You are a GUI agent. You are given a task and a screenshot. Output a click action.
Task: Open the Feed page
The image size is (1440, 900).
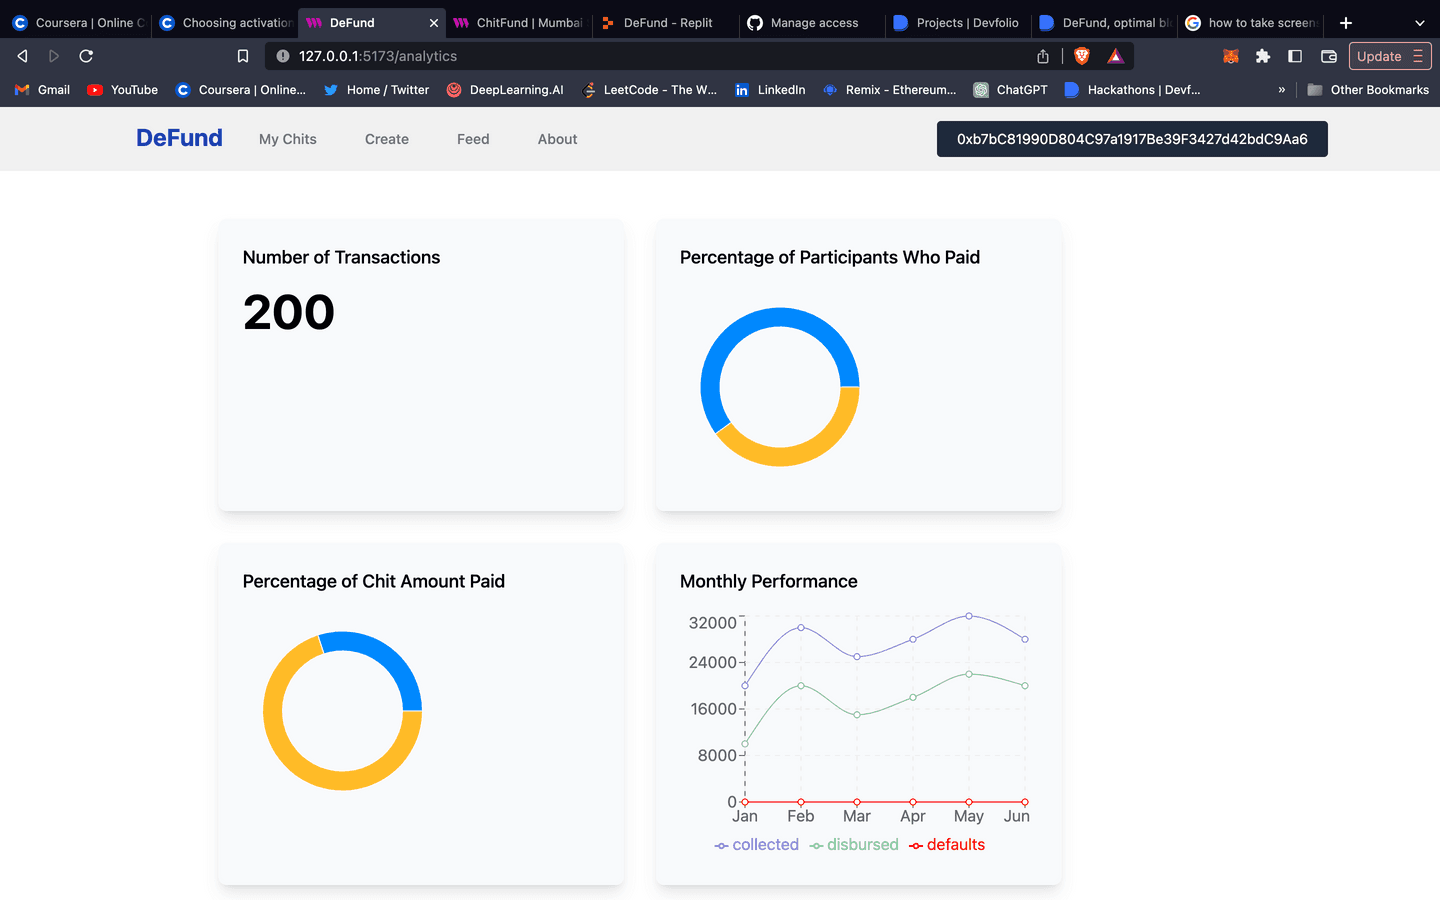(x=473, y=139)
